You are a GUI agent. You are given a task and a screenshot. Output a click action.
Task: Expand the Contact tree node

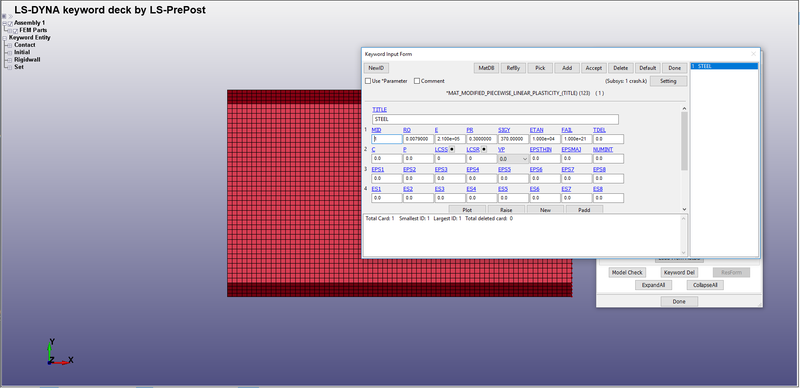pyautogui.click(x=9, y=45)
